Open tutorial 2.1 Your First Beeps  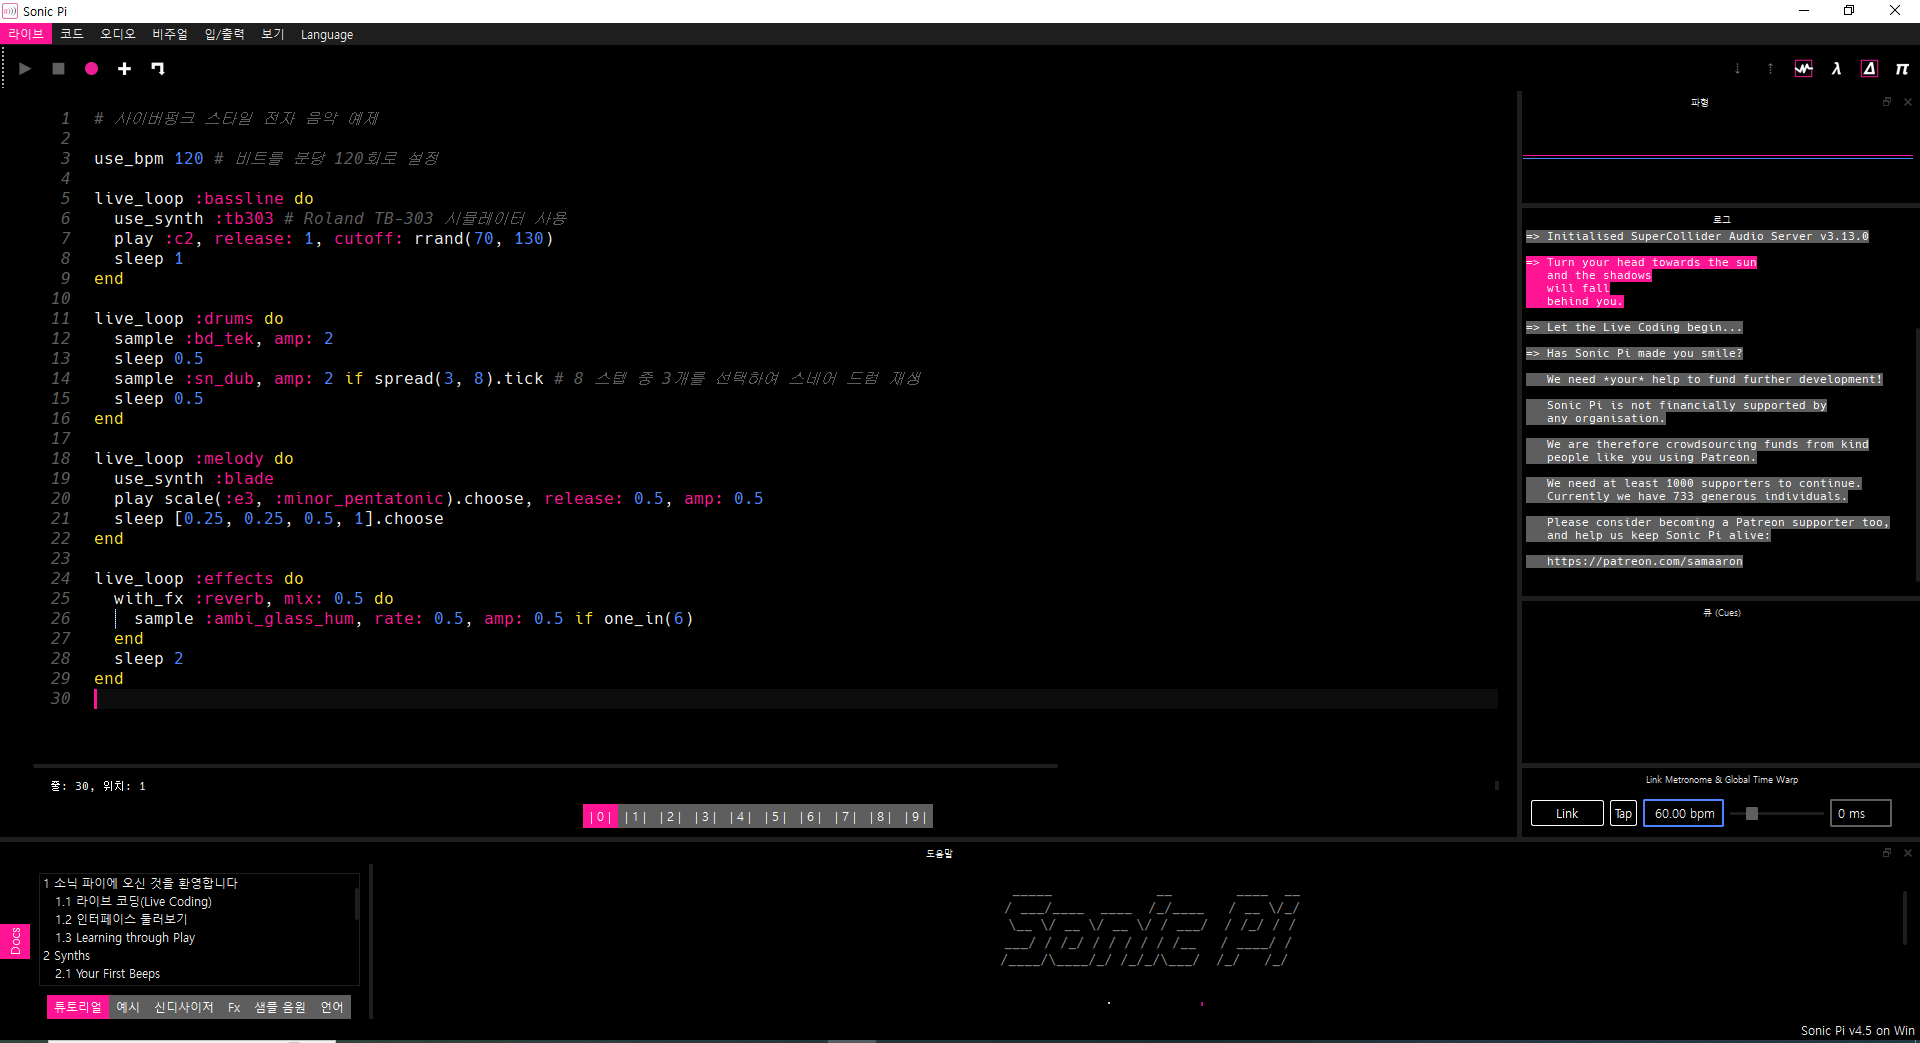point(107,973)
